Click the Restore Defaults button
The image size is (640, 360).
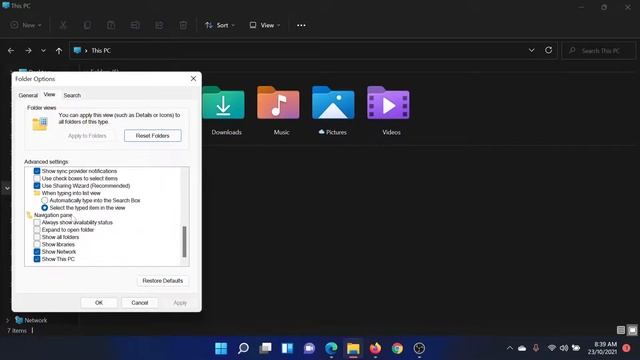(x=163, y=281)
